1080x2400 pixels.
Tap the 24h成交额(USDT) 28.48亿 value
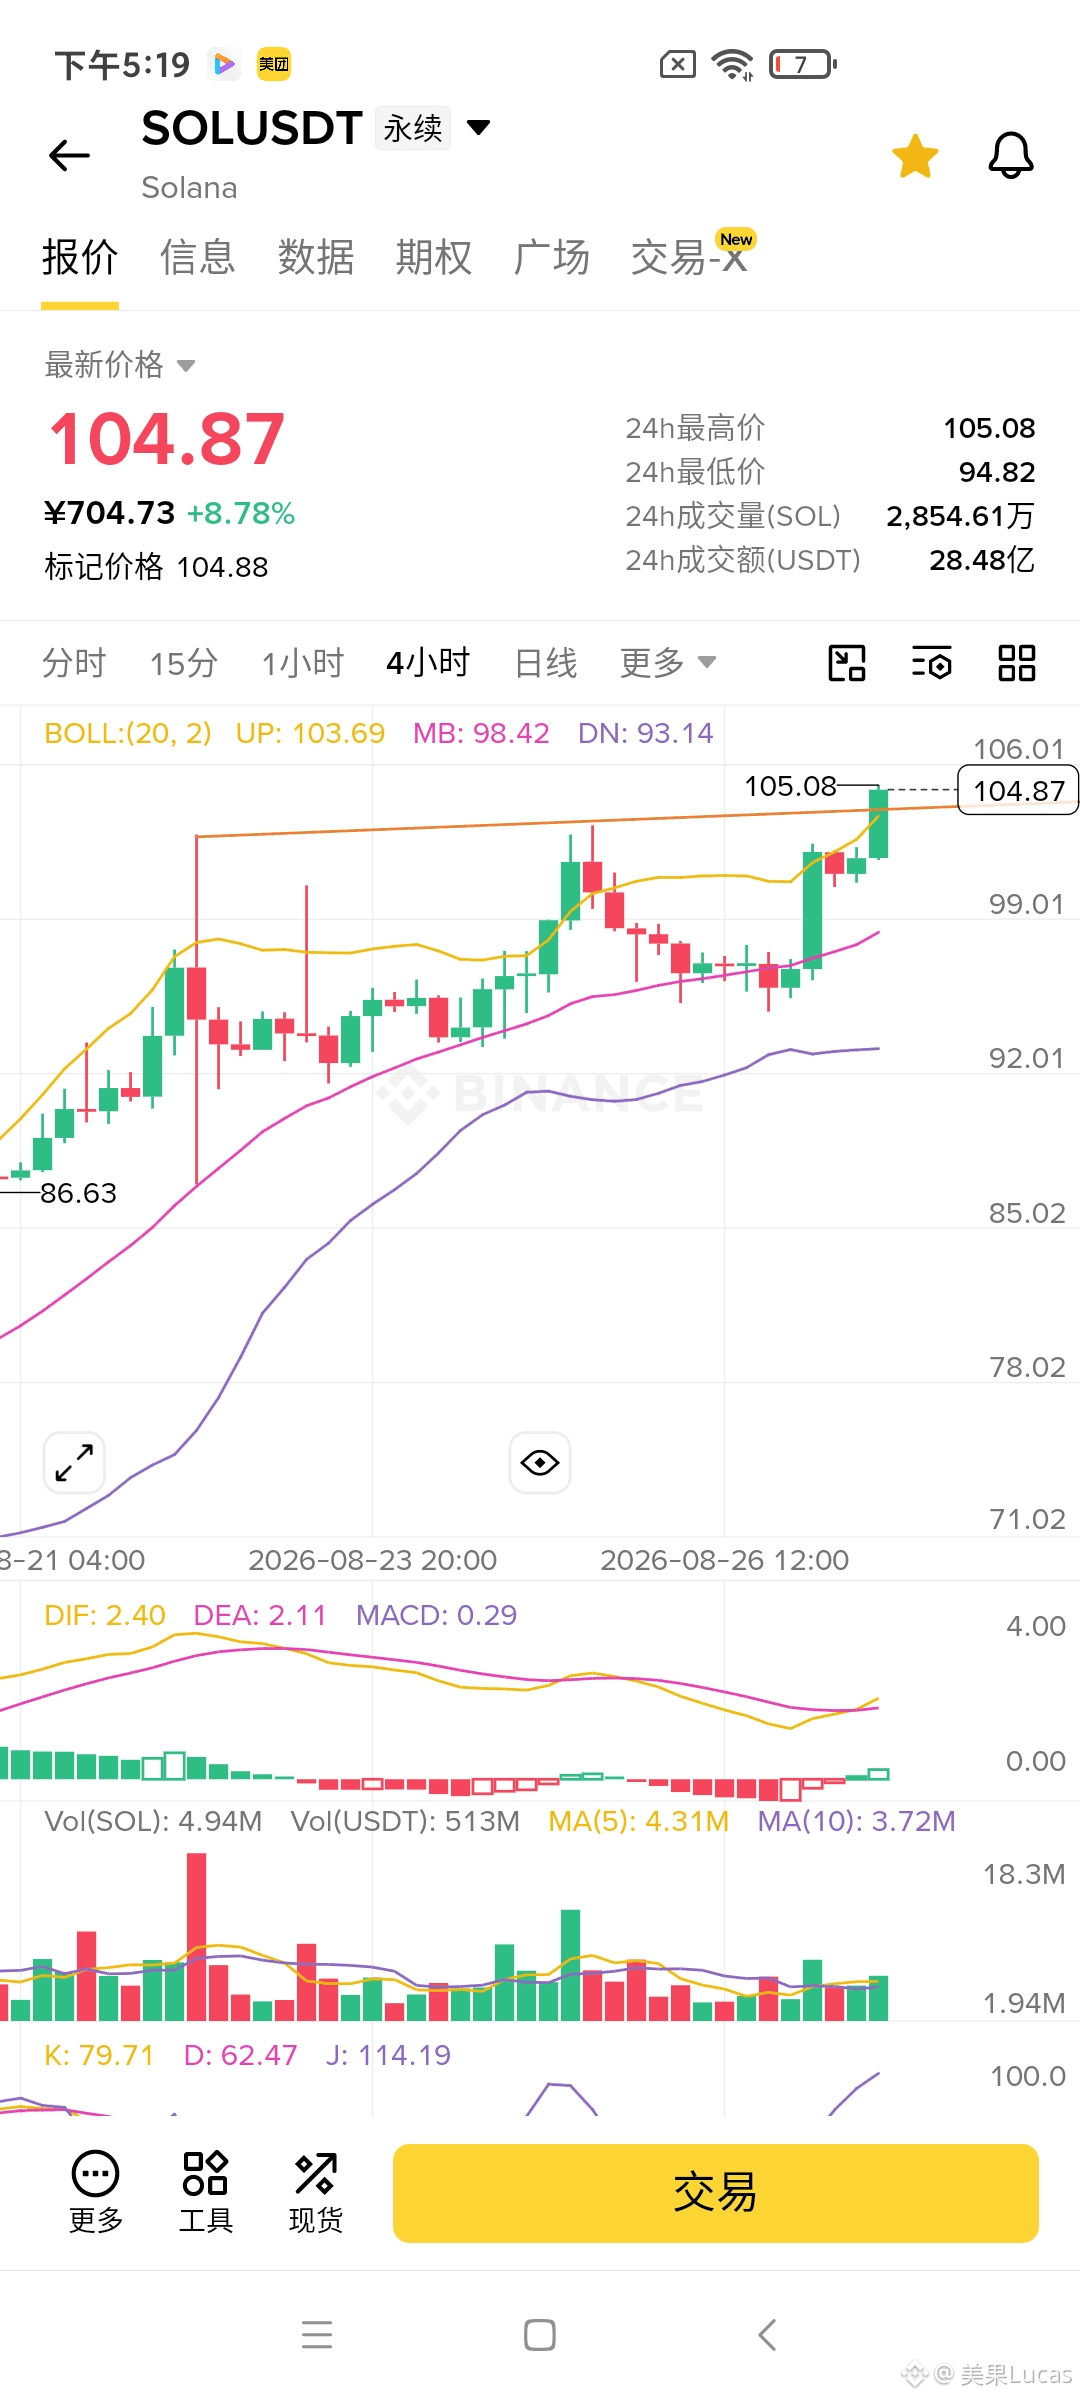coord(982,560)
